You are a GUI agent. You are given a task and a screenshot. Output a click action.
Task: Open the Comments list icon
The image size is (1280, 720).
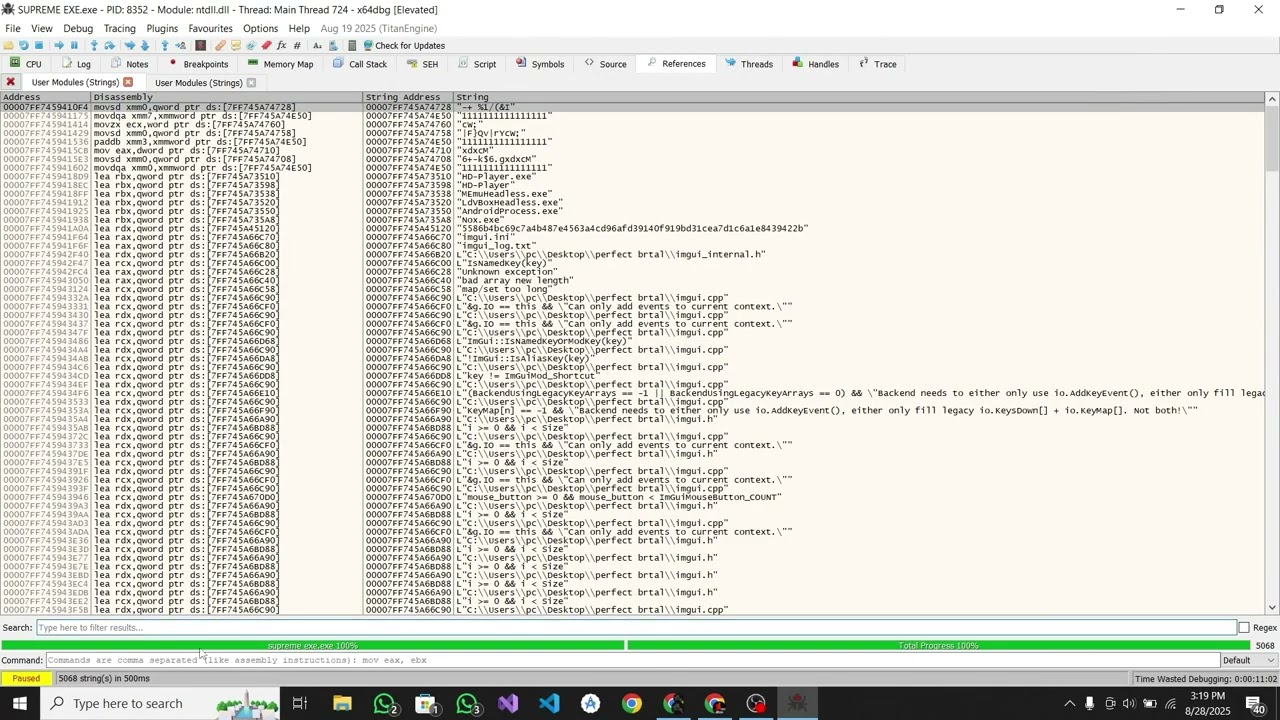[236, 45]
